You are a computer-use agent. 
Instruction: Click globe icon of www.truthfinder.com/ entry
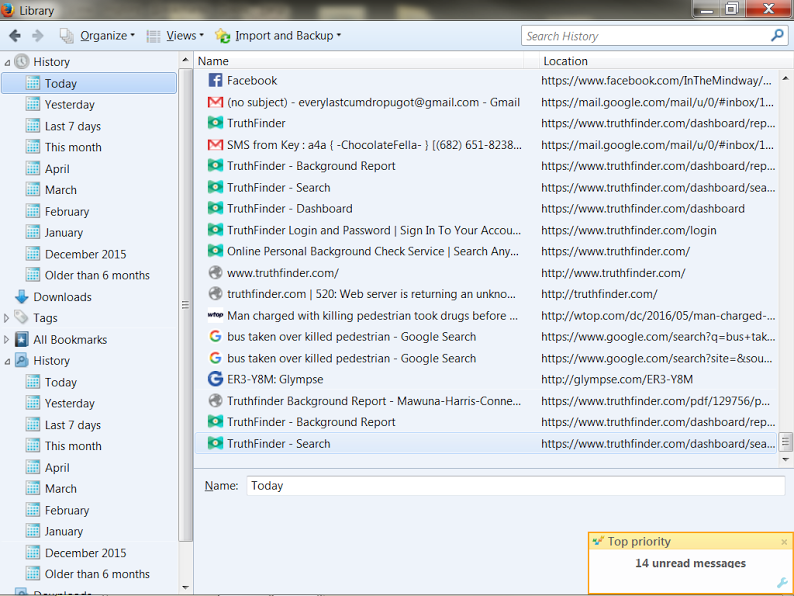click(x=215, y=272)
